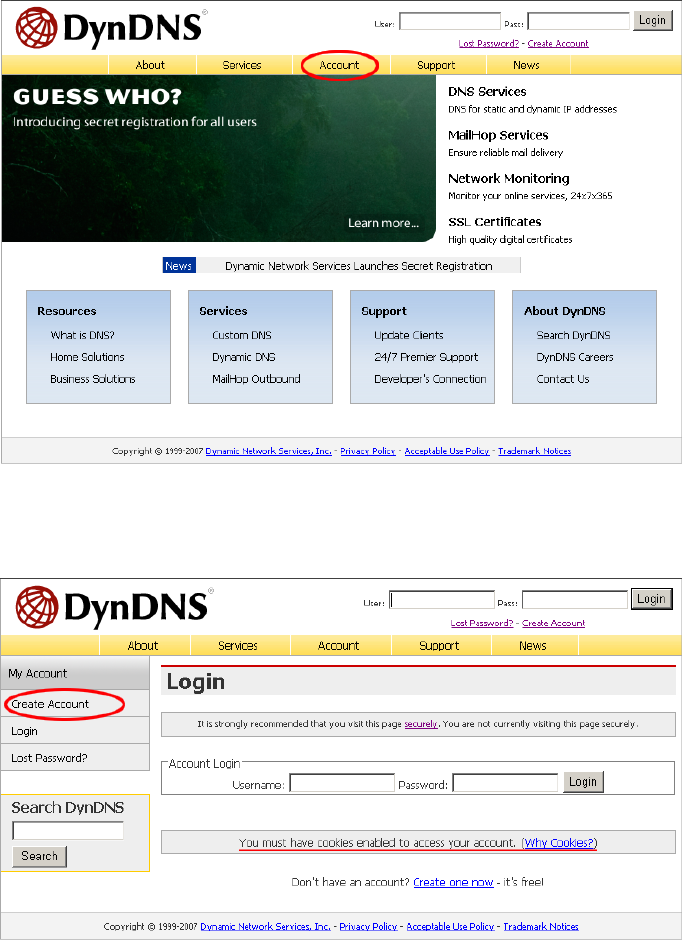Click the Login button in Account Login form

click(583, 782)
